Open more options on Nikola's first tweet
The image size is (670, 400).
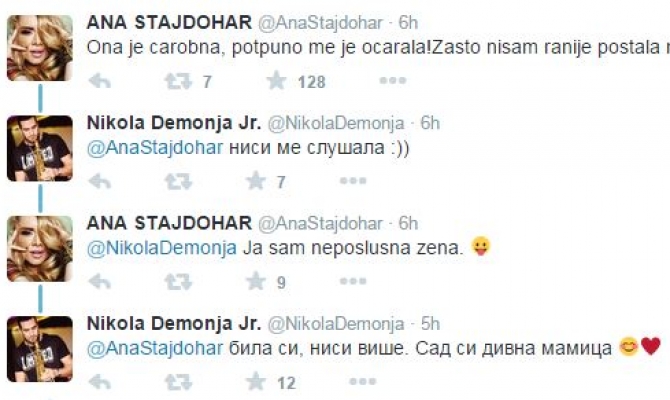click(x=352, y=182)
